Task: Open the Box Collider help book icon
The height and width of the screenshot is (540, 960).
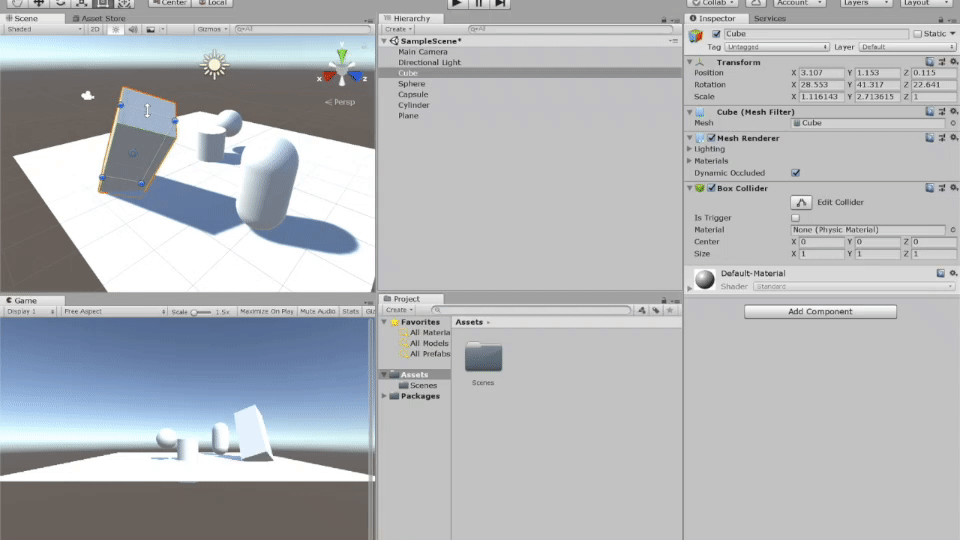Action: click(x=929, y=187)
